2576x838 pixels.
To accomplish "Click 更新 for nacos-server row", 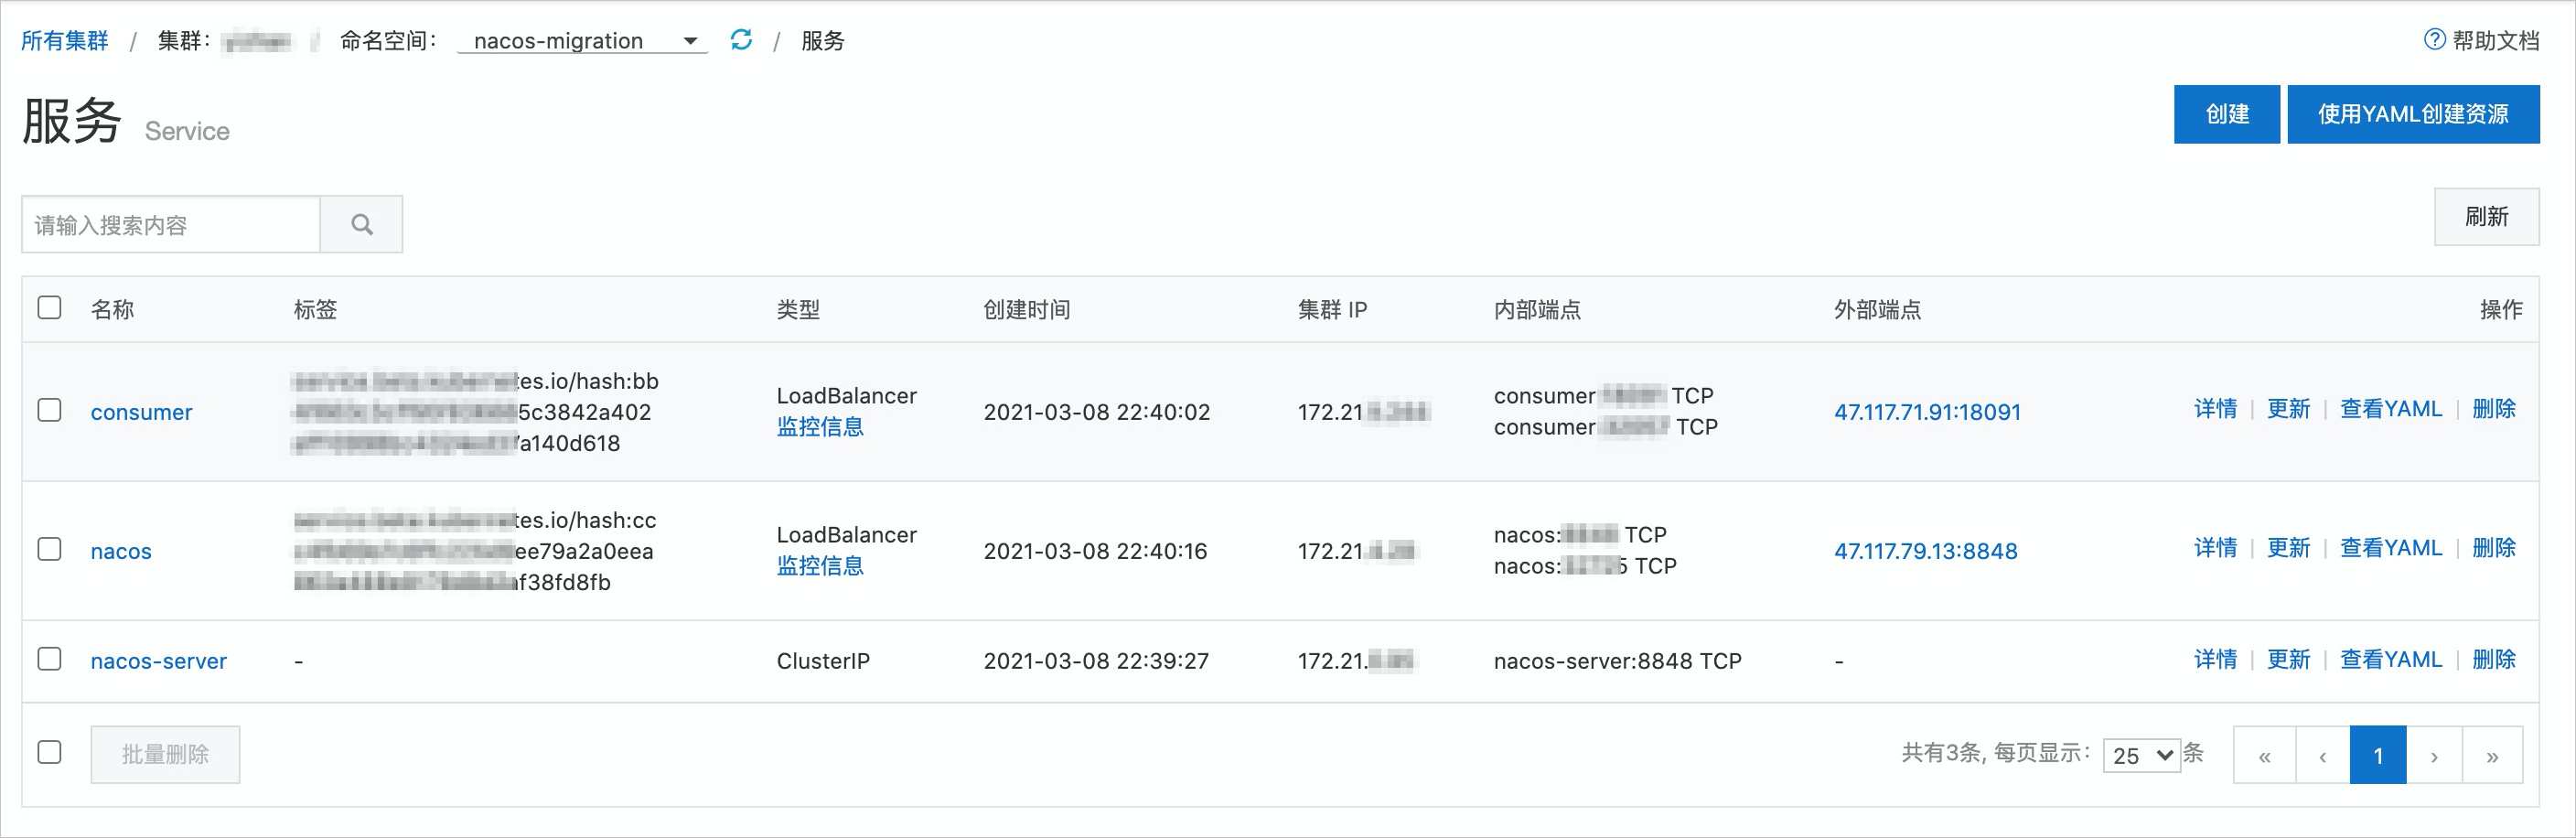I will pyautogui.click(x=2288, y=660).
